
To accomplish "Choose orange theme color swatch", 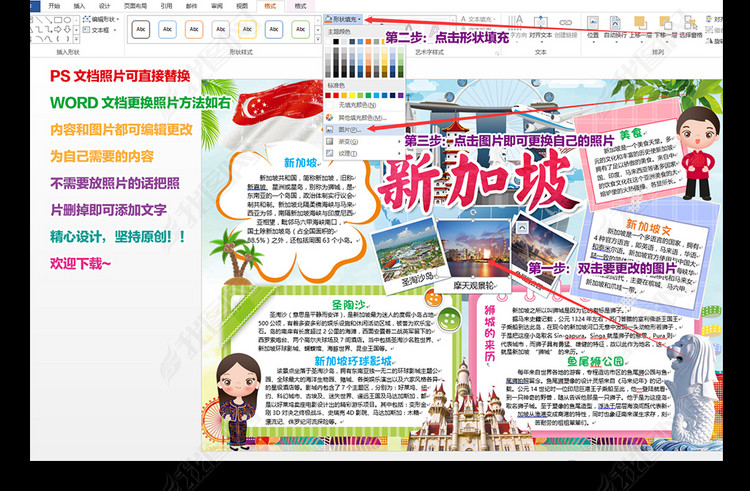I will (x=368, y=42).
